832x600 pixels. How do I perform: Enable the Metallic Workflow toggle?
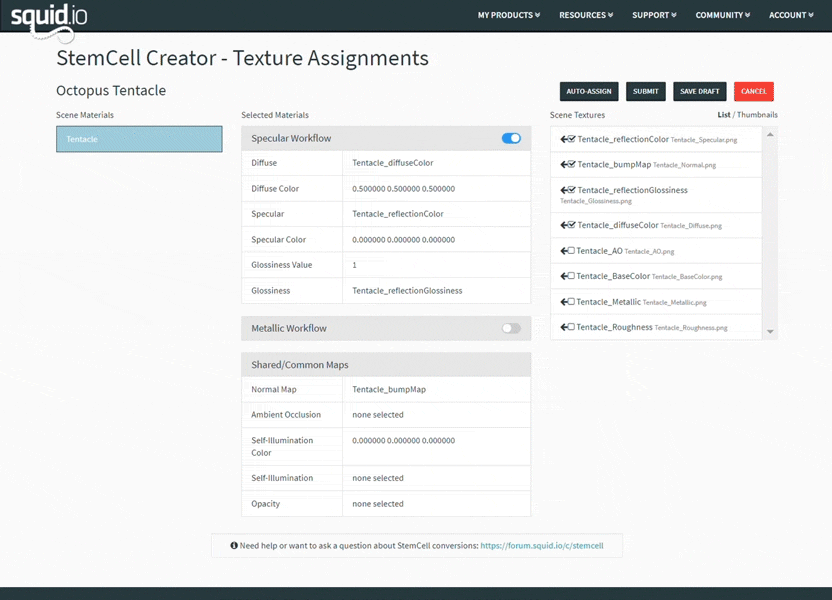coord(512,328)
